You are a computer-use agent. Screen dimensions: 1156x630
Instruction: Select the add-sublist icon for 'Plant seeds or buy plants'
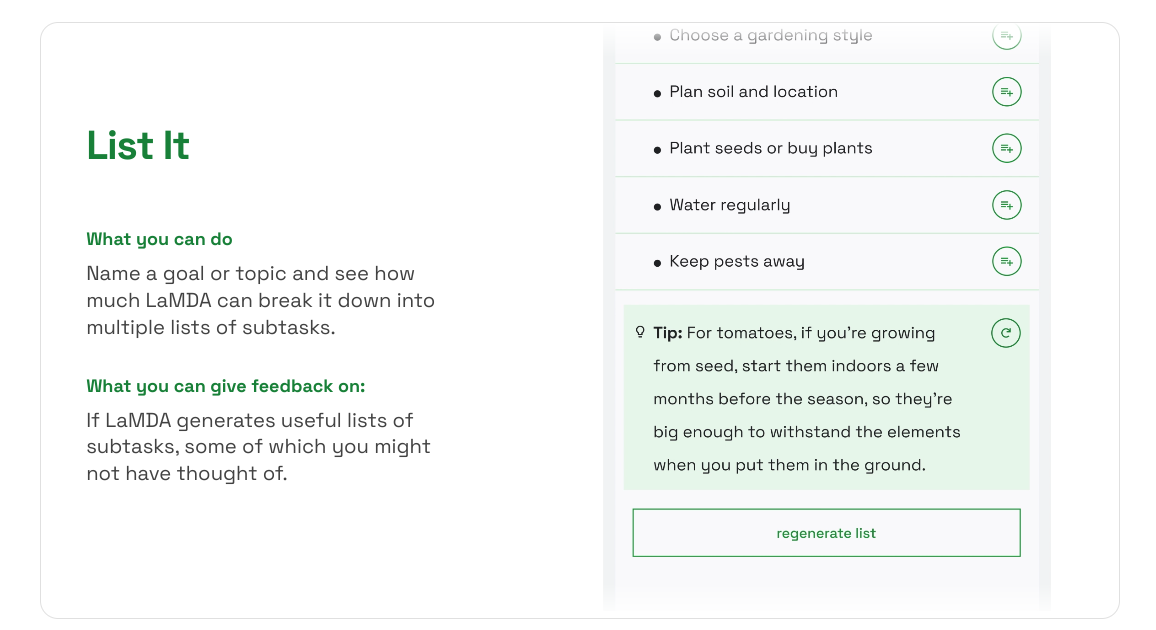pyautogui.click(x=1006, y=147)
